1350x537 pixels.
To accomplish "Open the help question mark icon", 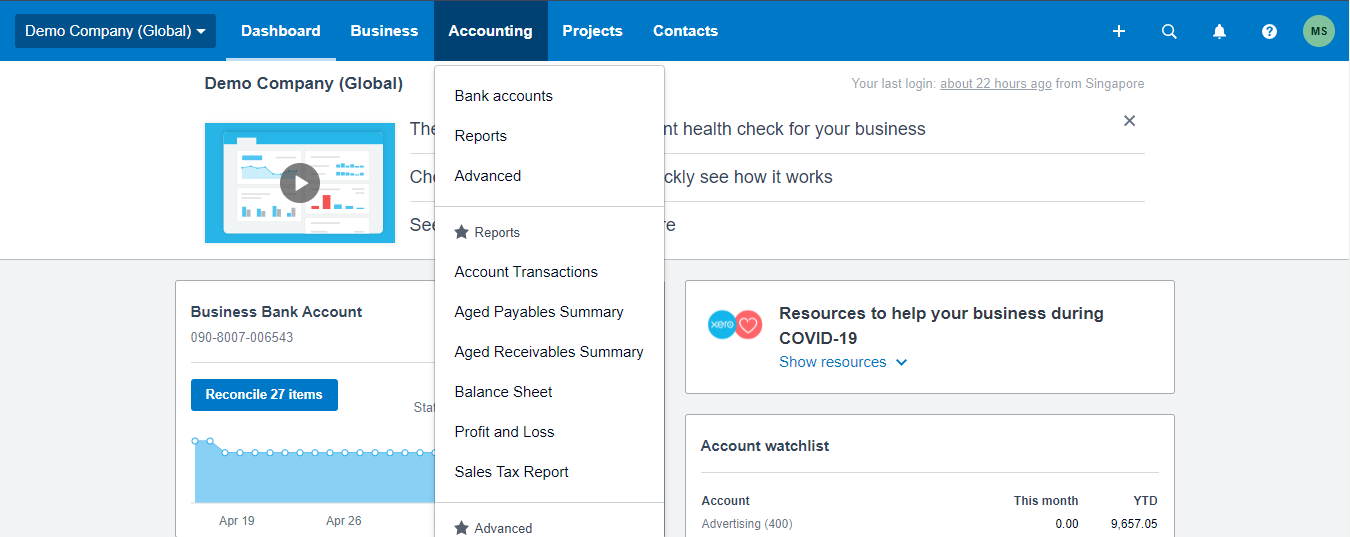I will click(1269, 31).
